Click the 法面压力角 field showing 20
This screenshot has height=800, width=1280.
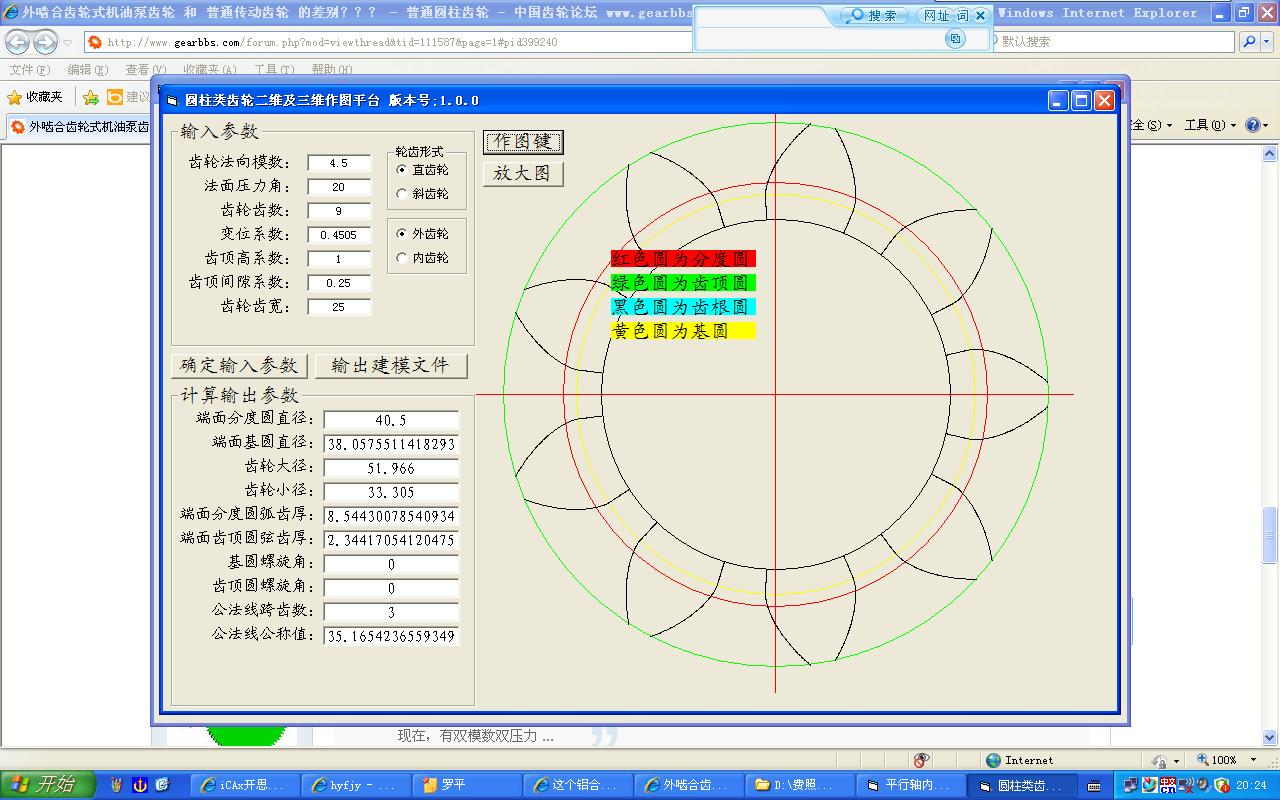tap(339, 187)
